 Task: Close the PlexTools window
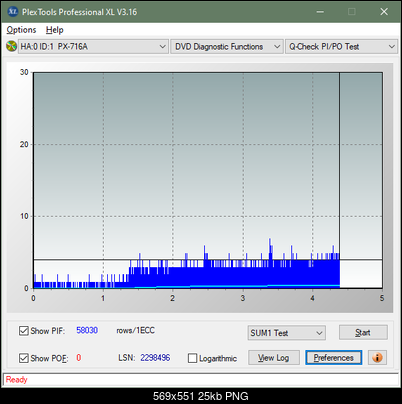click(384, 12)
